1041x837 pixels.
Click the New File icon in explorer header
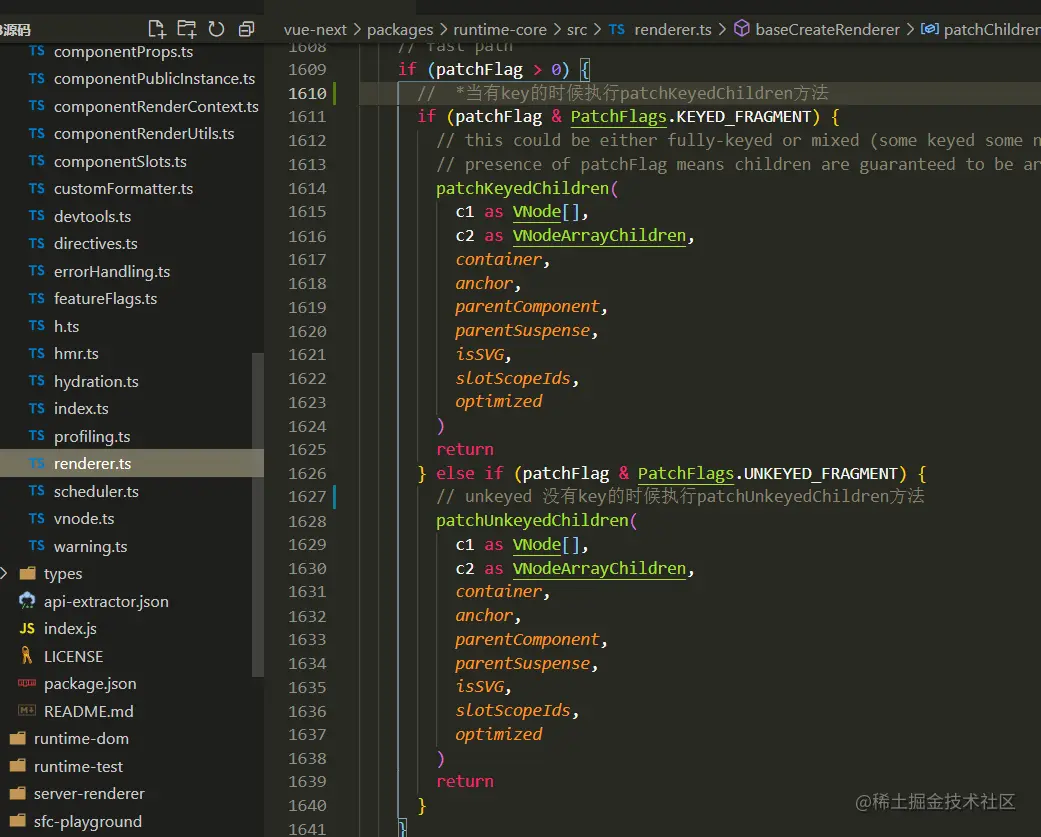pyautogui.click(x=157, y=29)
